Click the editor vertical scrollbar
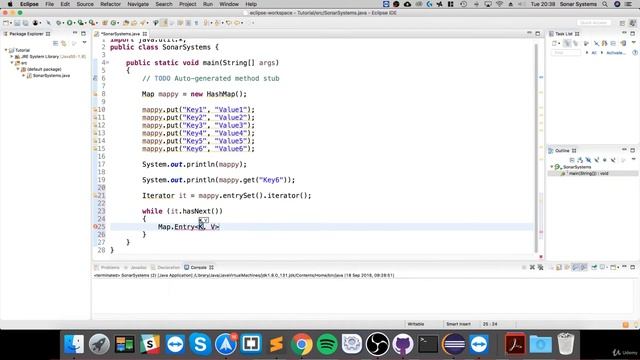The height and width of the screenshot is (360, 640). click(536, 148)
